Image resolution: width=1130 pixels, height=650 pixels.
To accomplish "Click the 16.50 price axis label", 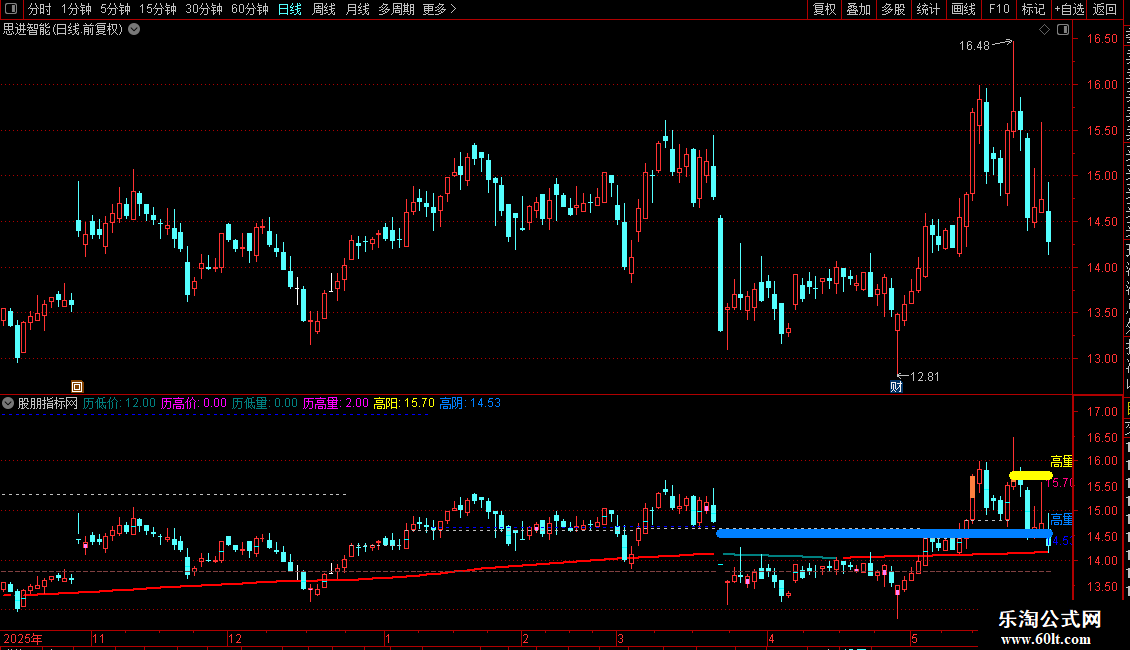I will [1103, 39].
